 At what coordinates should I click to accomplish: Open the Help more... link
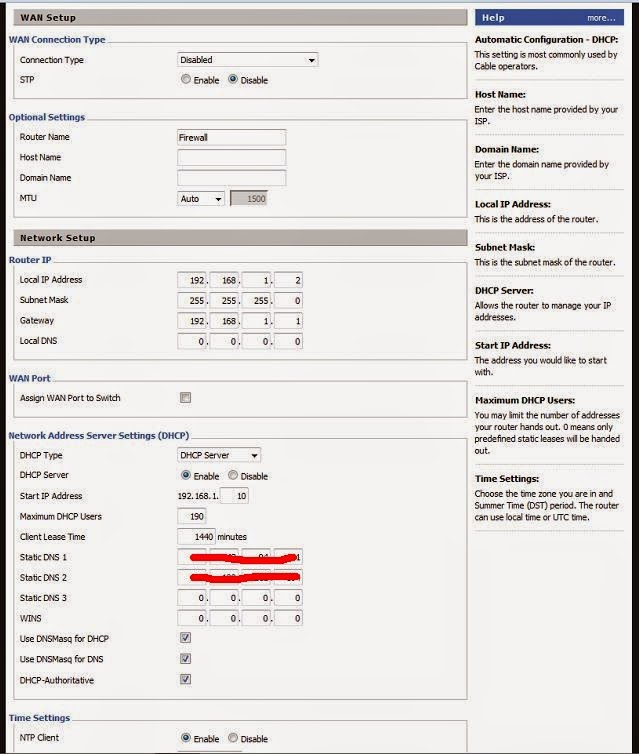(x=601, y=18)
